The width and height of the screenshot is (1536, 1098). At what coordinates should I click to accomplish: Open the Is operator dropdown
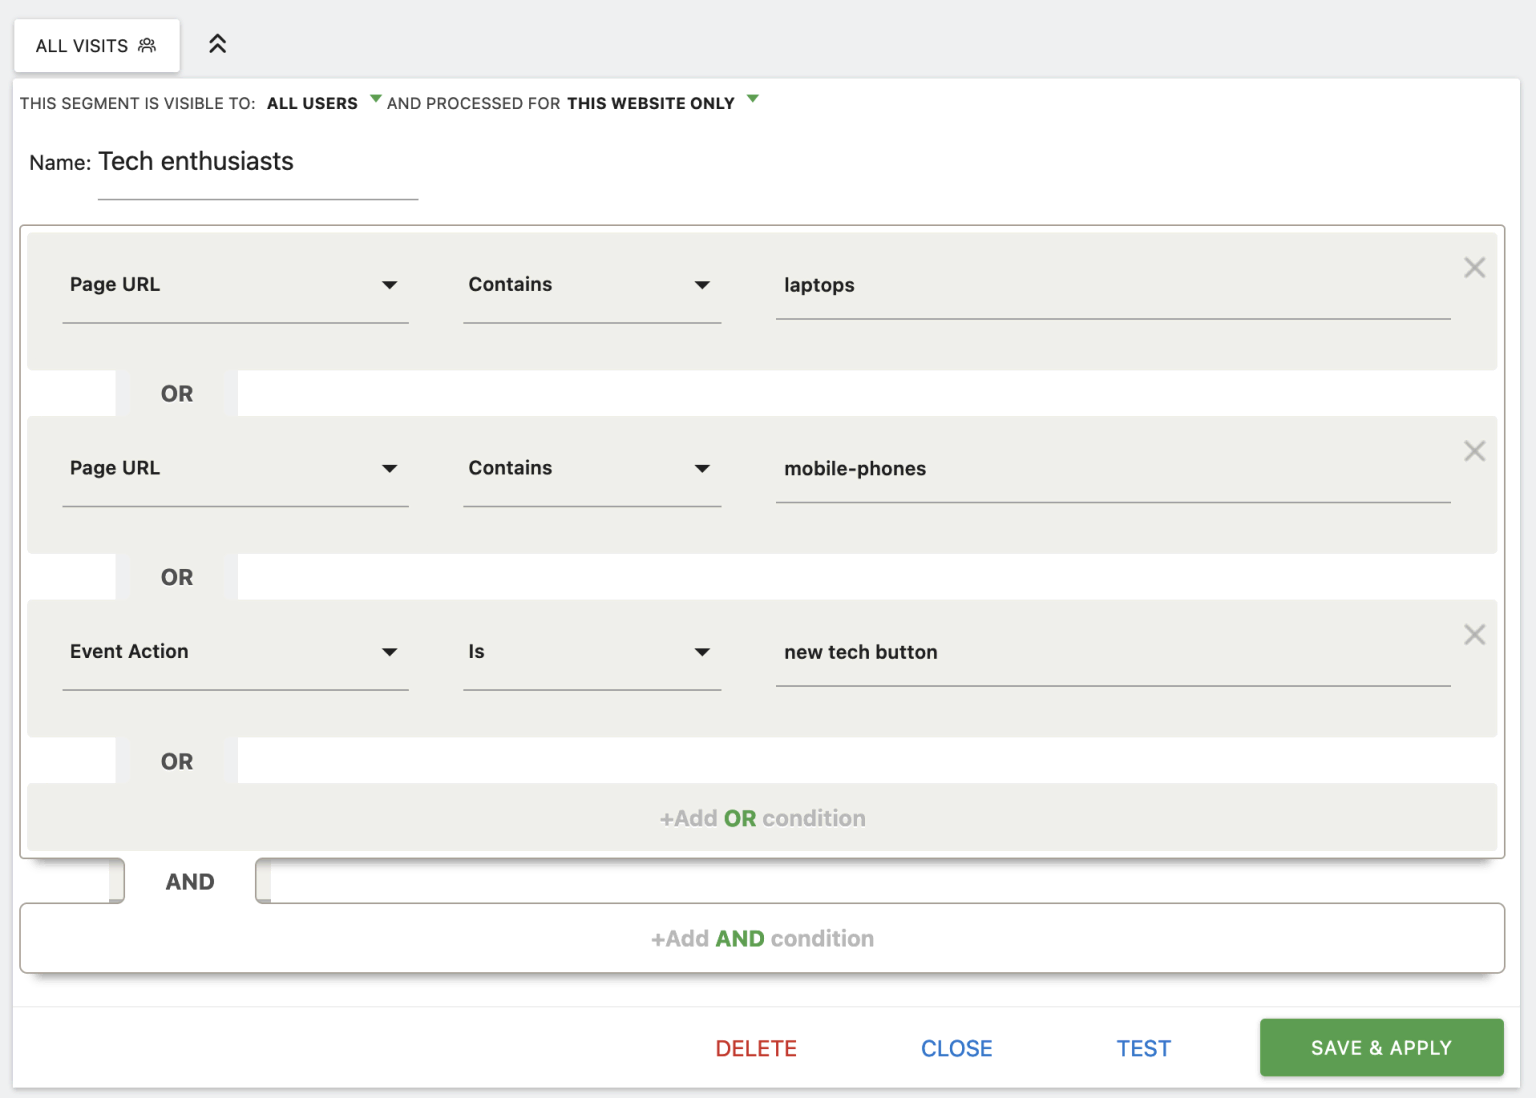(x=703, y=651)
